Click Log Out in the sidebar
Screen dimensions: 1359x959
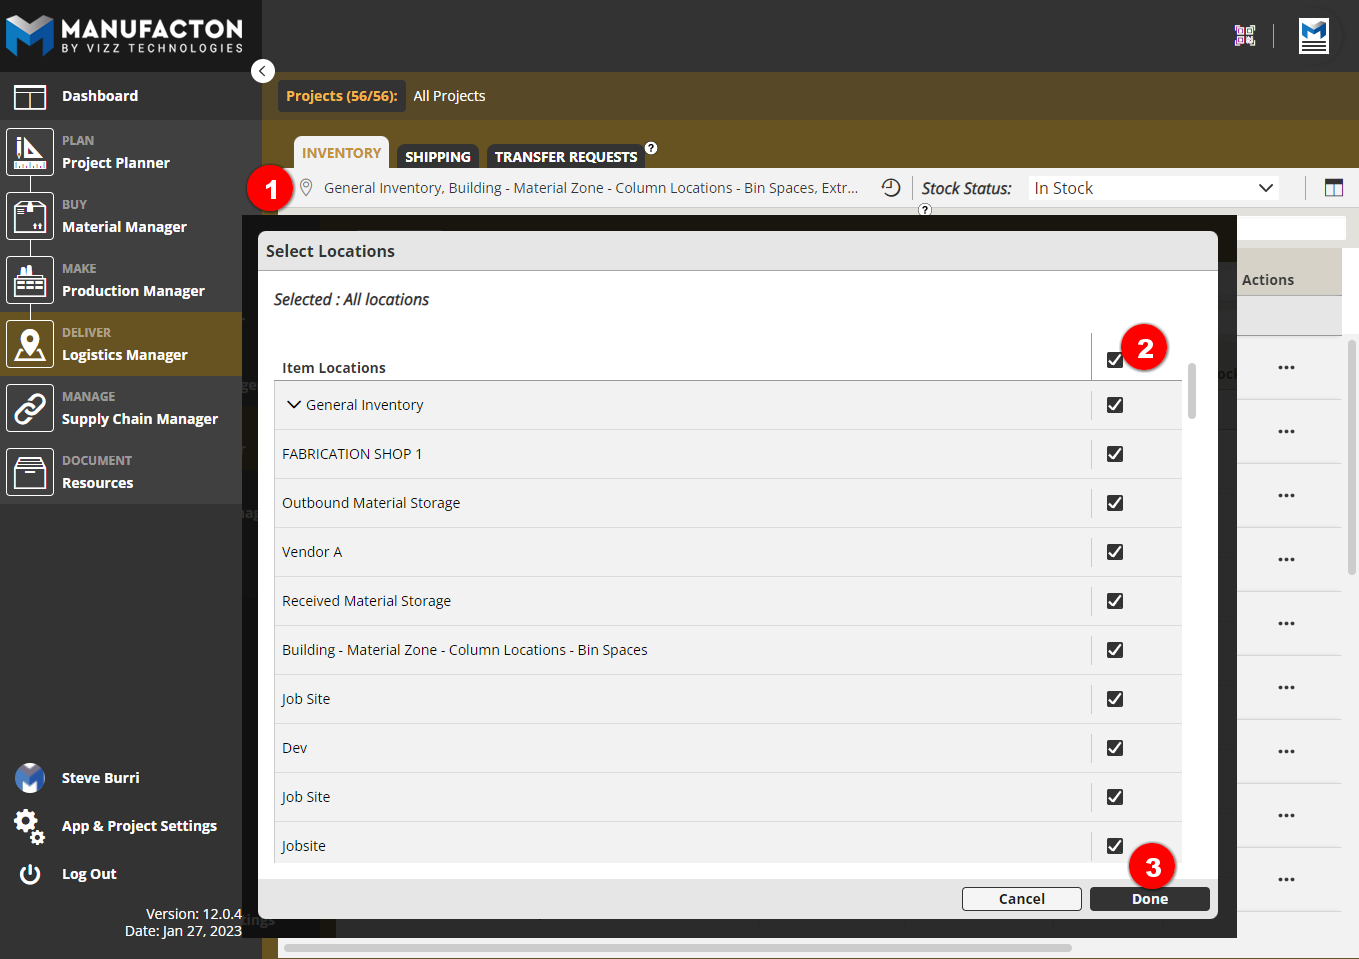(89, 874)
